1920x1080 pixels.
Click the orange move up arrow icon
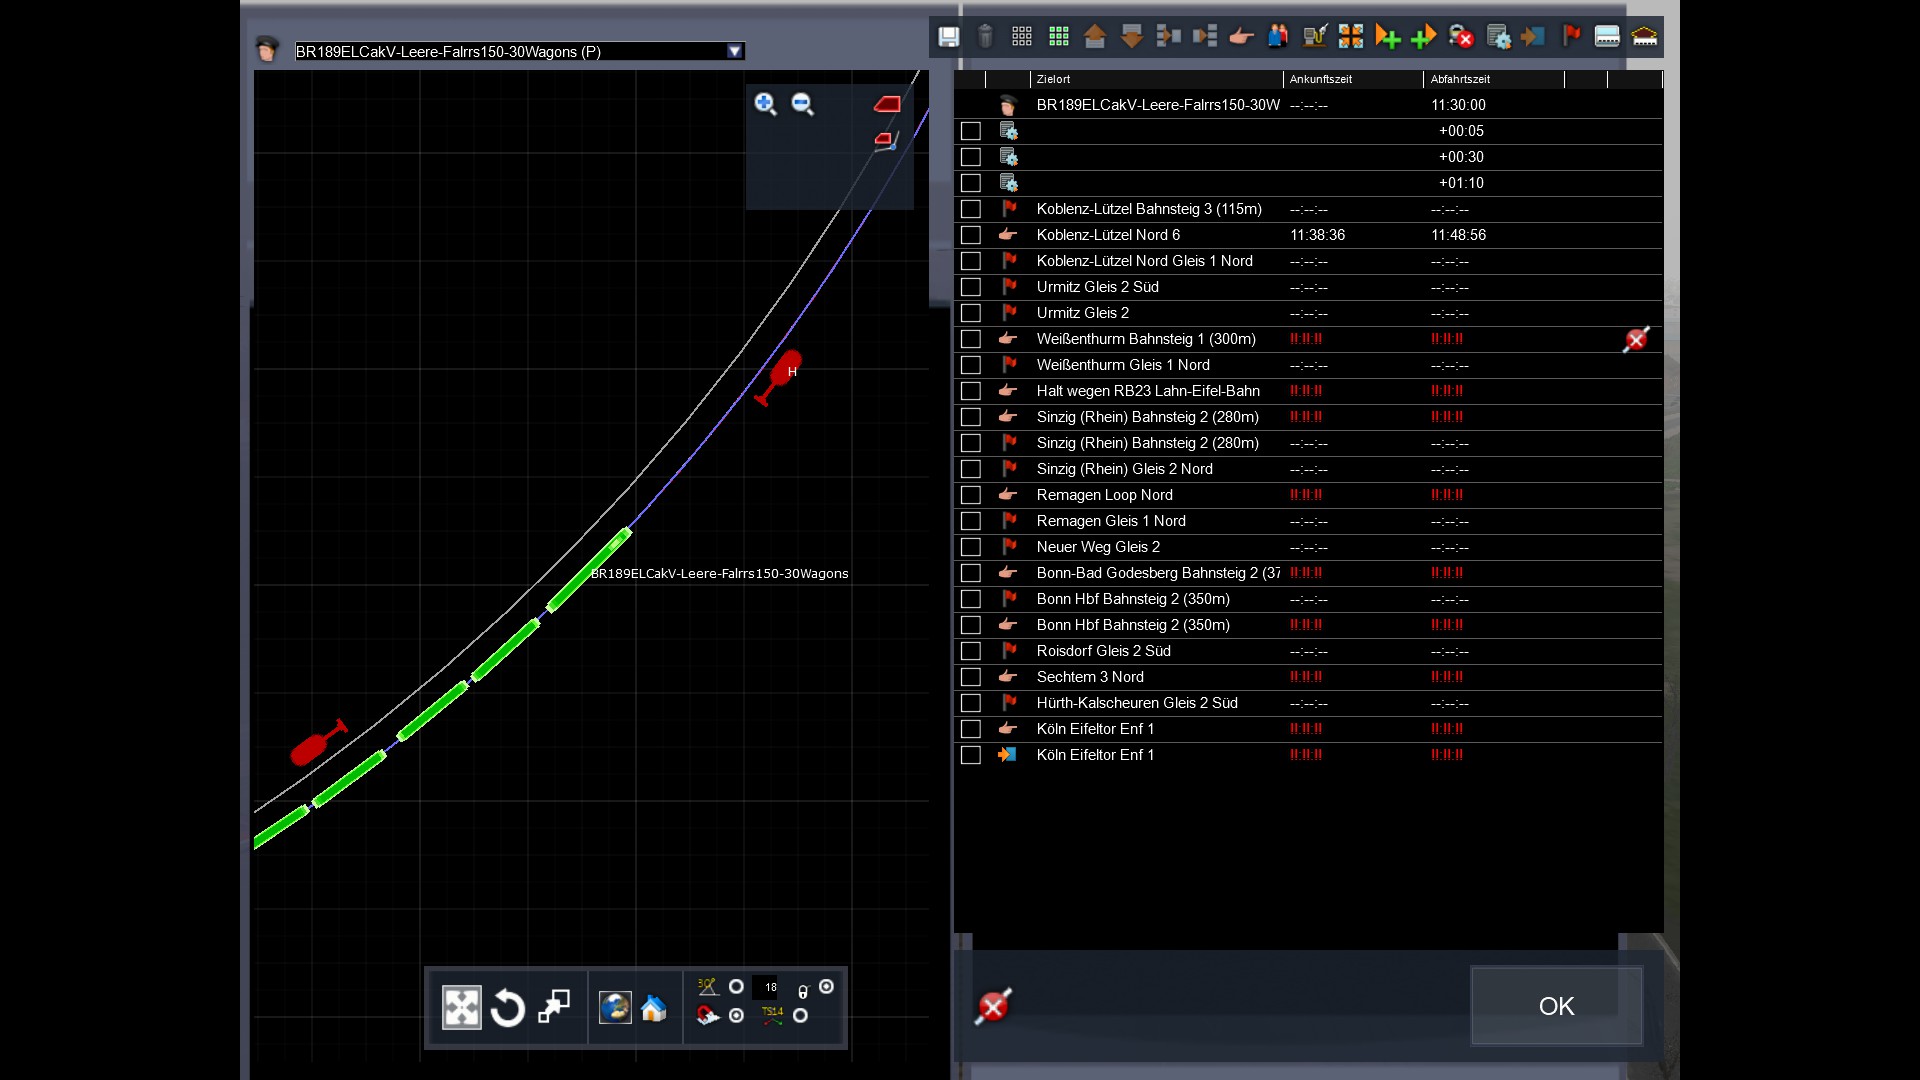1095,37
